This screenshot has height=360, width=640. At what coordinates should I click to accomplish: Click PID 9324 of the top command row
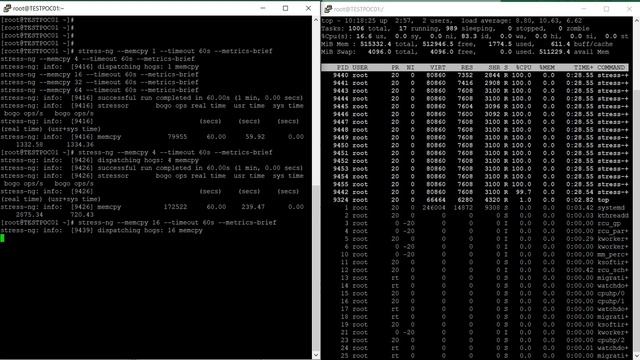click(x=340, y=200)
